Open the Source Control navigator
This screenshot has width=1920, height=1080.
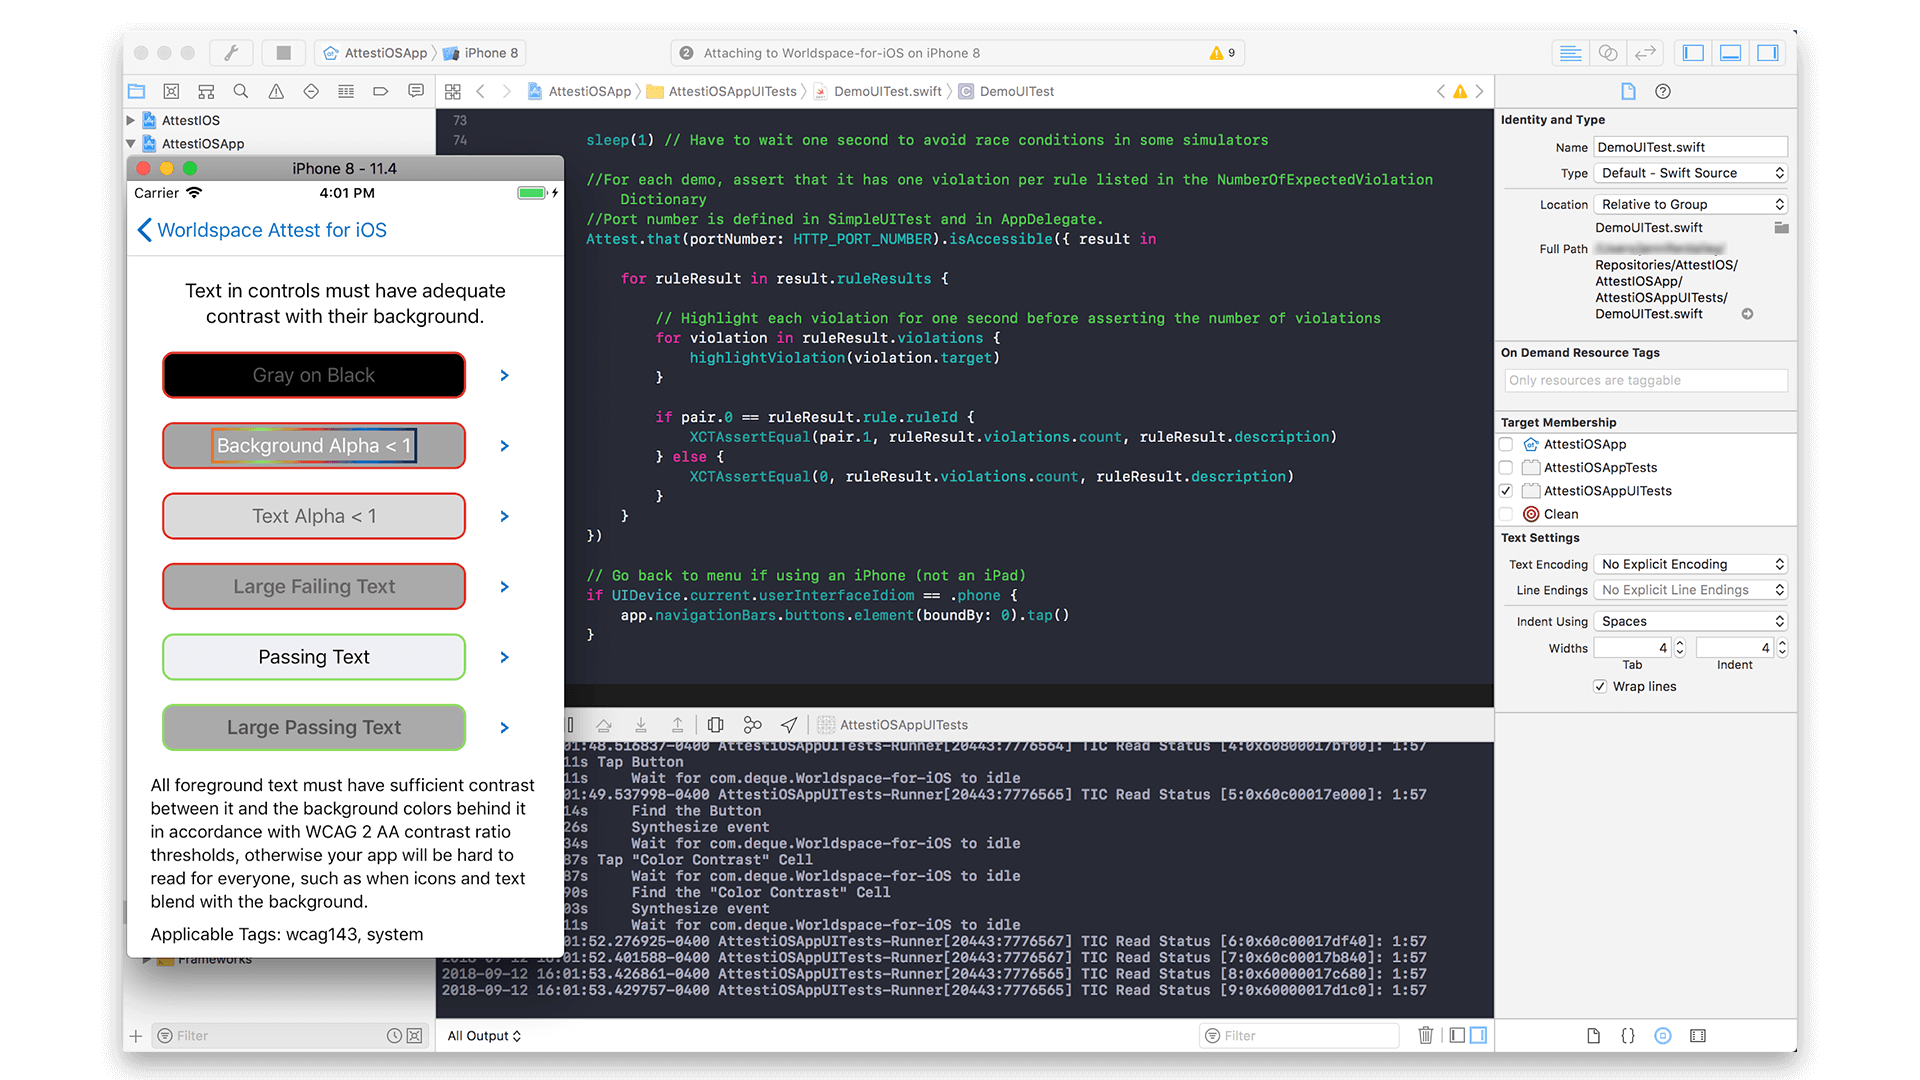click(171, 91)
